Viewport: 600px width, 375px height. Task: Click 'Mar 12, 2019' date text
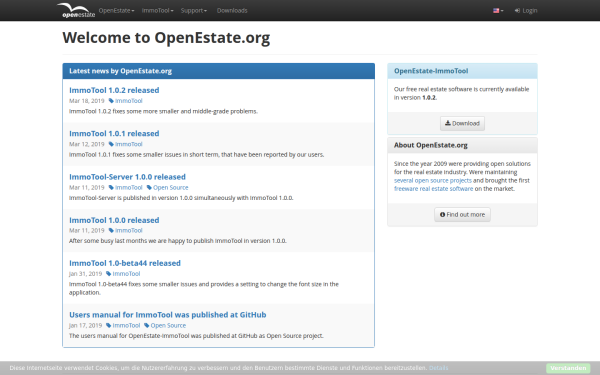click(x=87, y=144)
